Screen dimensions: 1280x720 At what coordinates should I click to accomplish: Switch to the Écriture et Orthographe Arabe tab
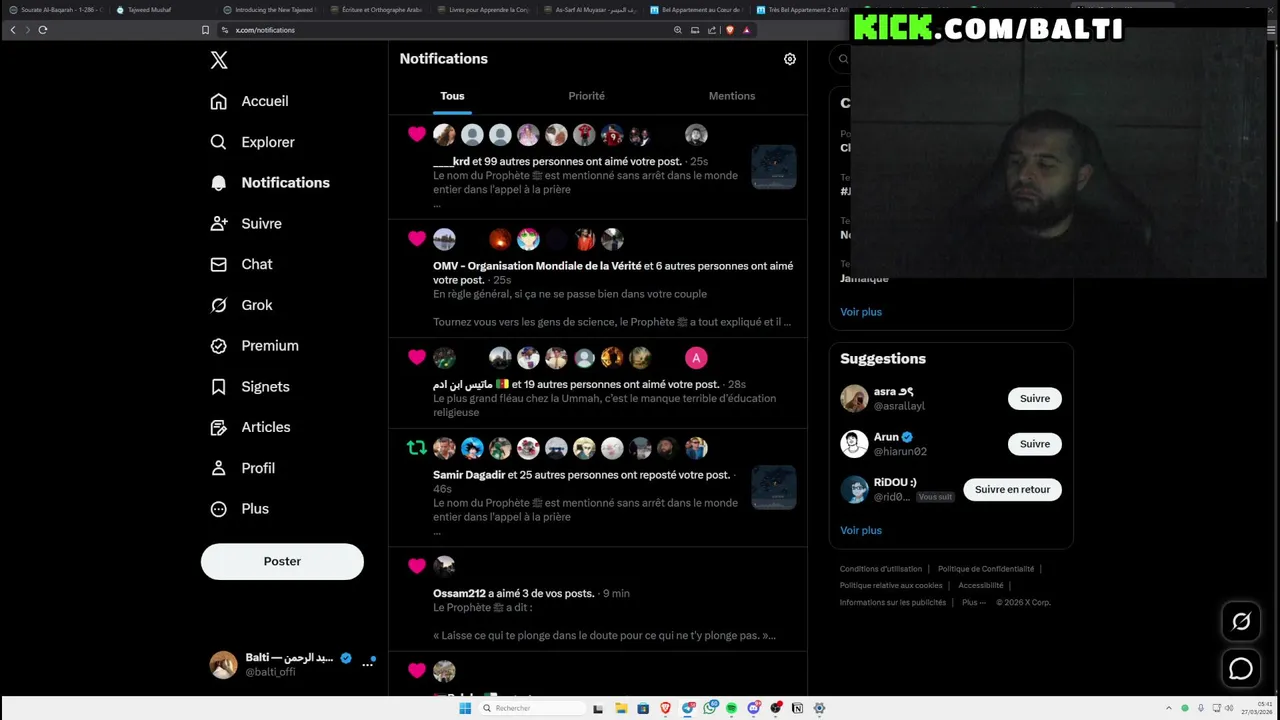[375, 10]
